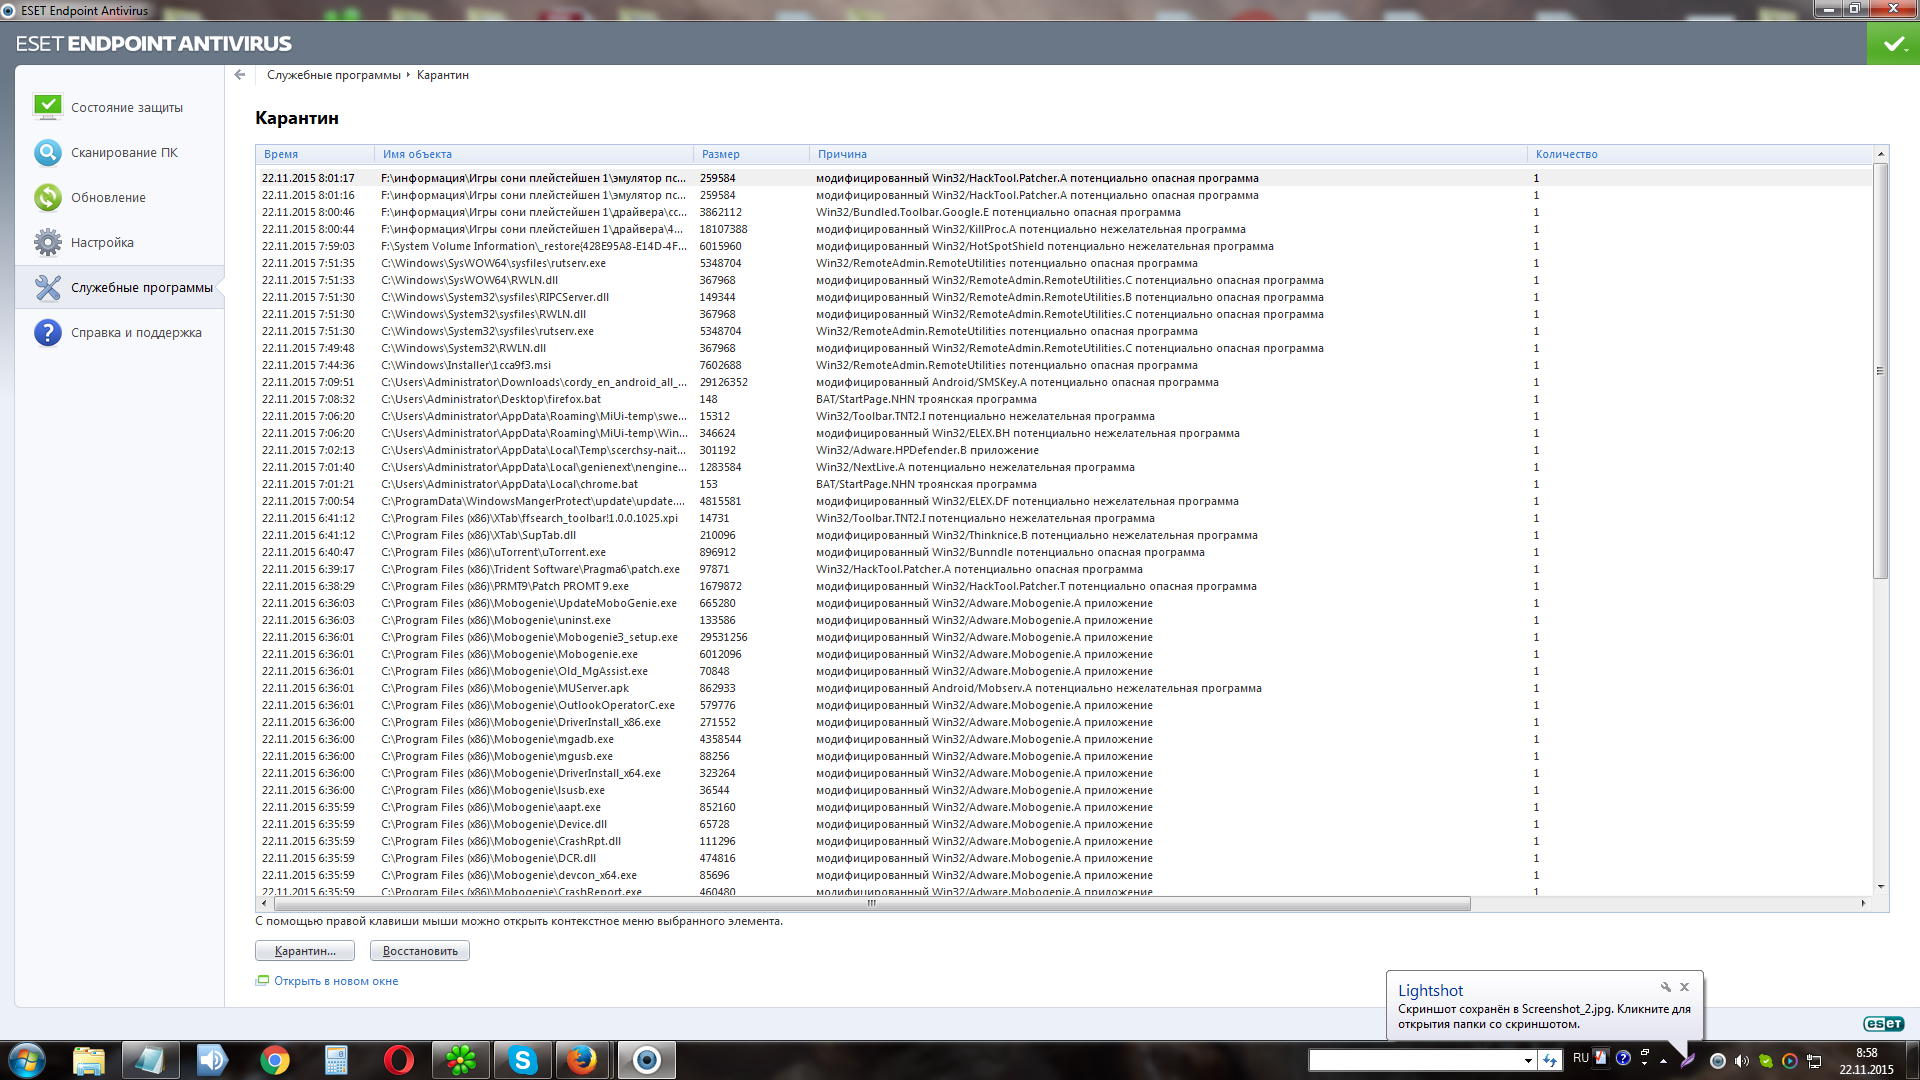
Task: Launch Opera browser from the taskbar
Action: coord(398,1060)
